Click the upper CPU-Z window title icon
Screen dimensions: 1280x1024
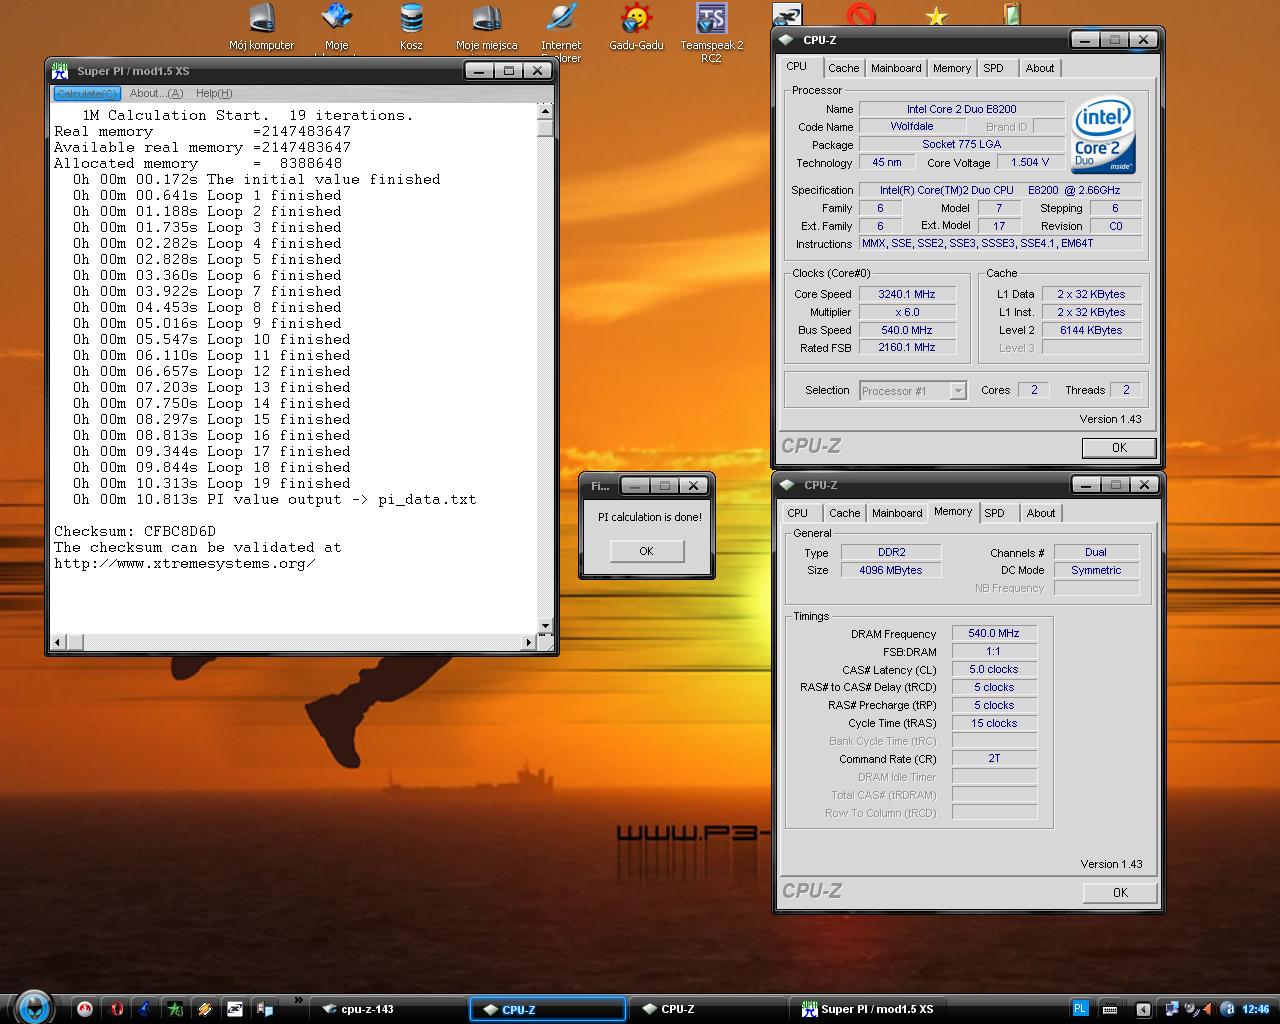click(787, 40)
